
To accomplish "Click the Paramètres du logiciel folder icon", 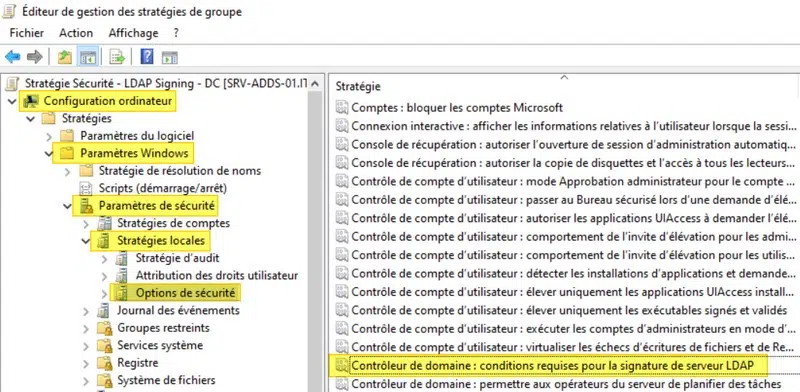I will pyautogui.click(x=67, y=136).
